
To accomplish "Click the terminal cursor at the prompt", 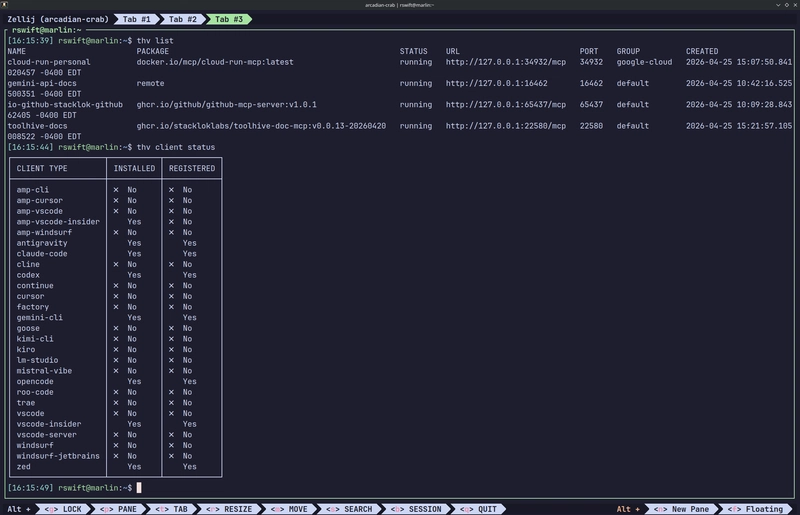I will [x=139, y=488].
